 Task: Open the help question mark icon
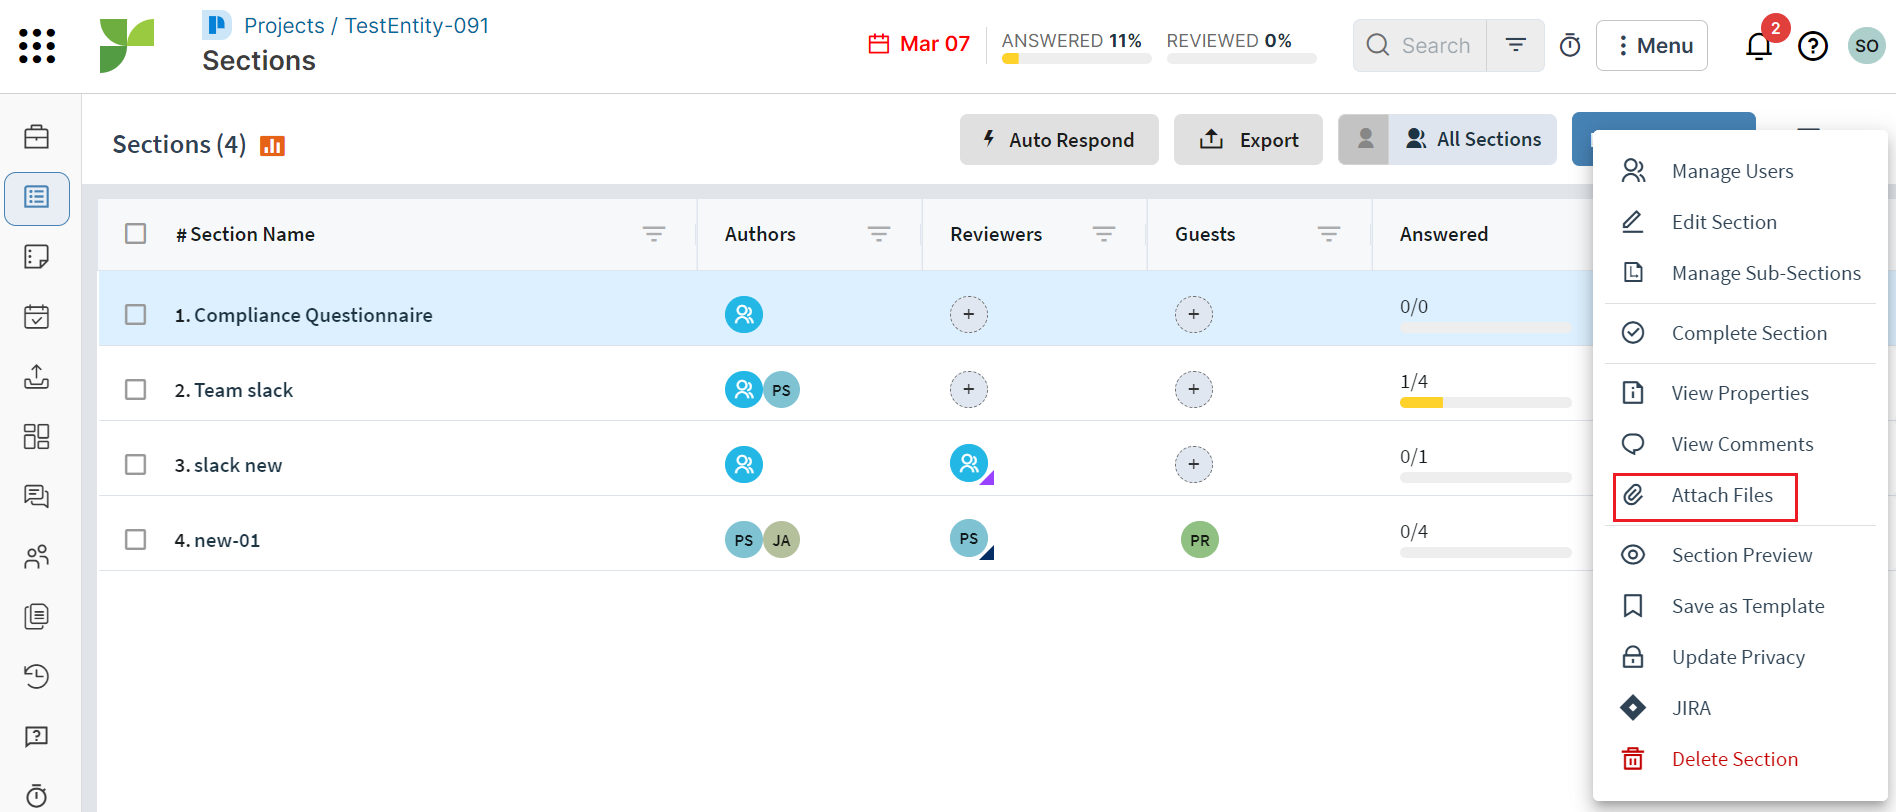(1813, 46)
